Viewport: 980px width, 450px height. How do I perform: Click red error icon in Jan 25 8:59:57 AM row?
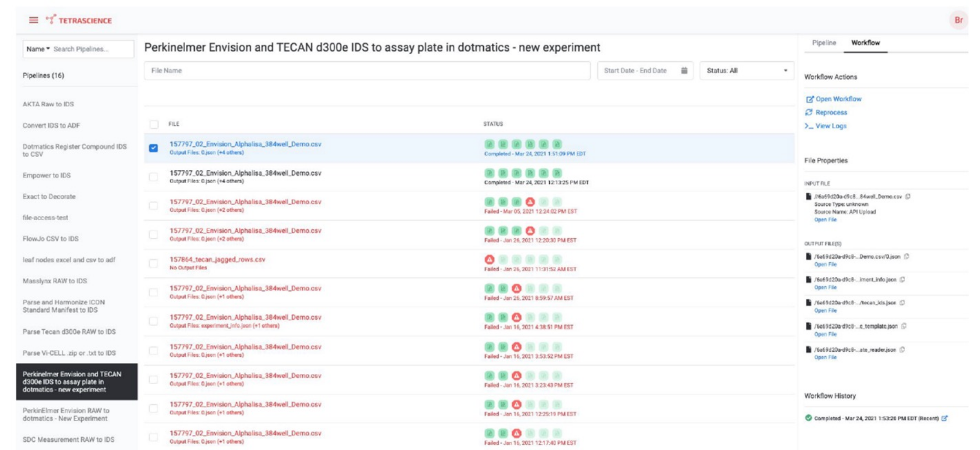(x=516, y=289)
